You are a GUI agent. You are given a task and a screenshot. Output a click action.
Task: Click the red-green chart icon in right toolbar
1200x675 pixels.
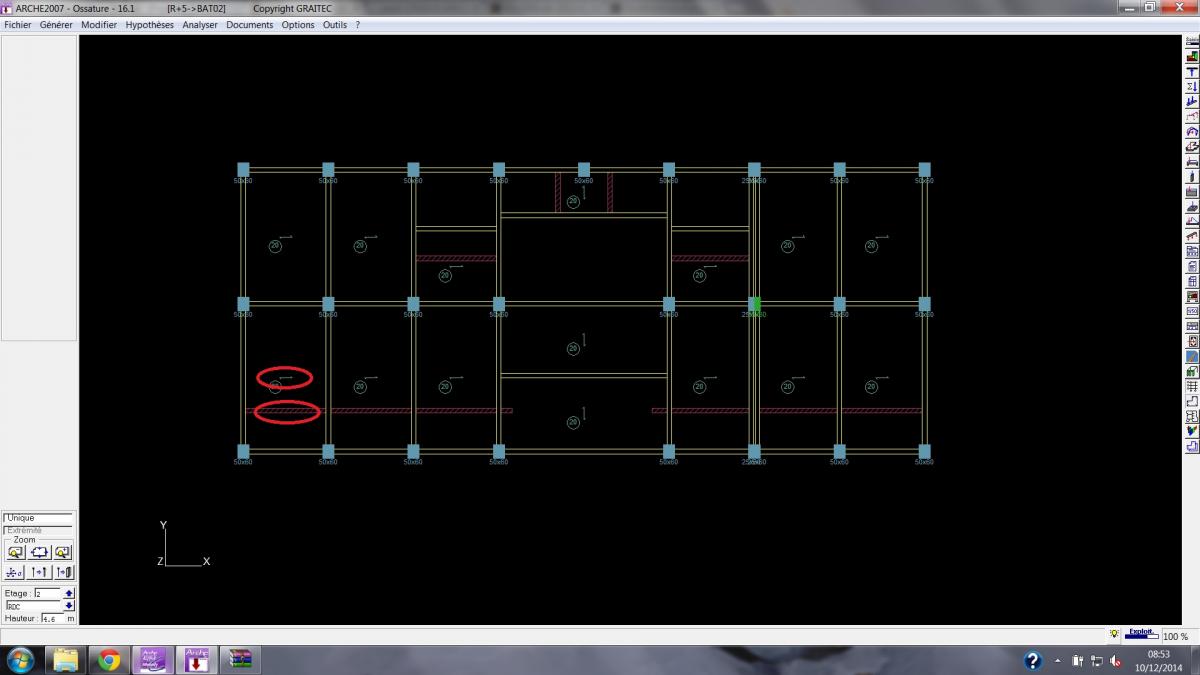[x=1191, y=57]
